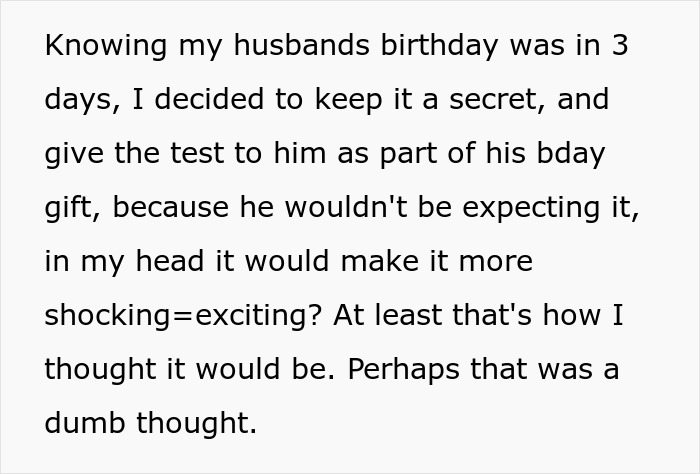Click the number "3" ending first line

620,45
